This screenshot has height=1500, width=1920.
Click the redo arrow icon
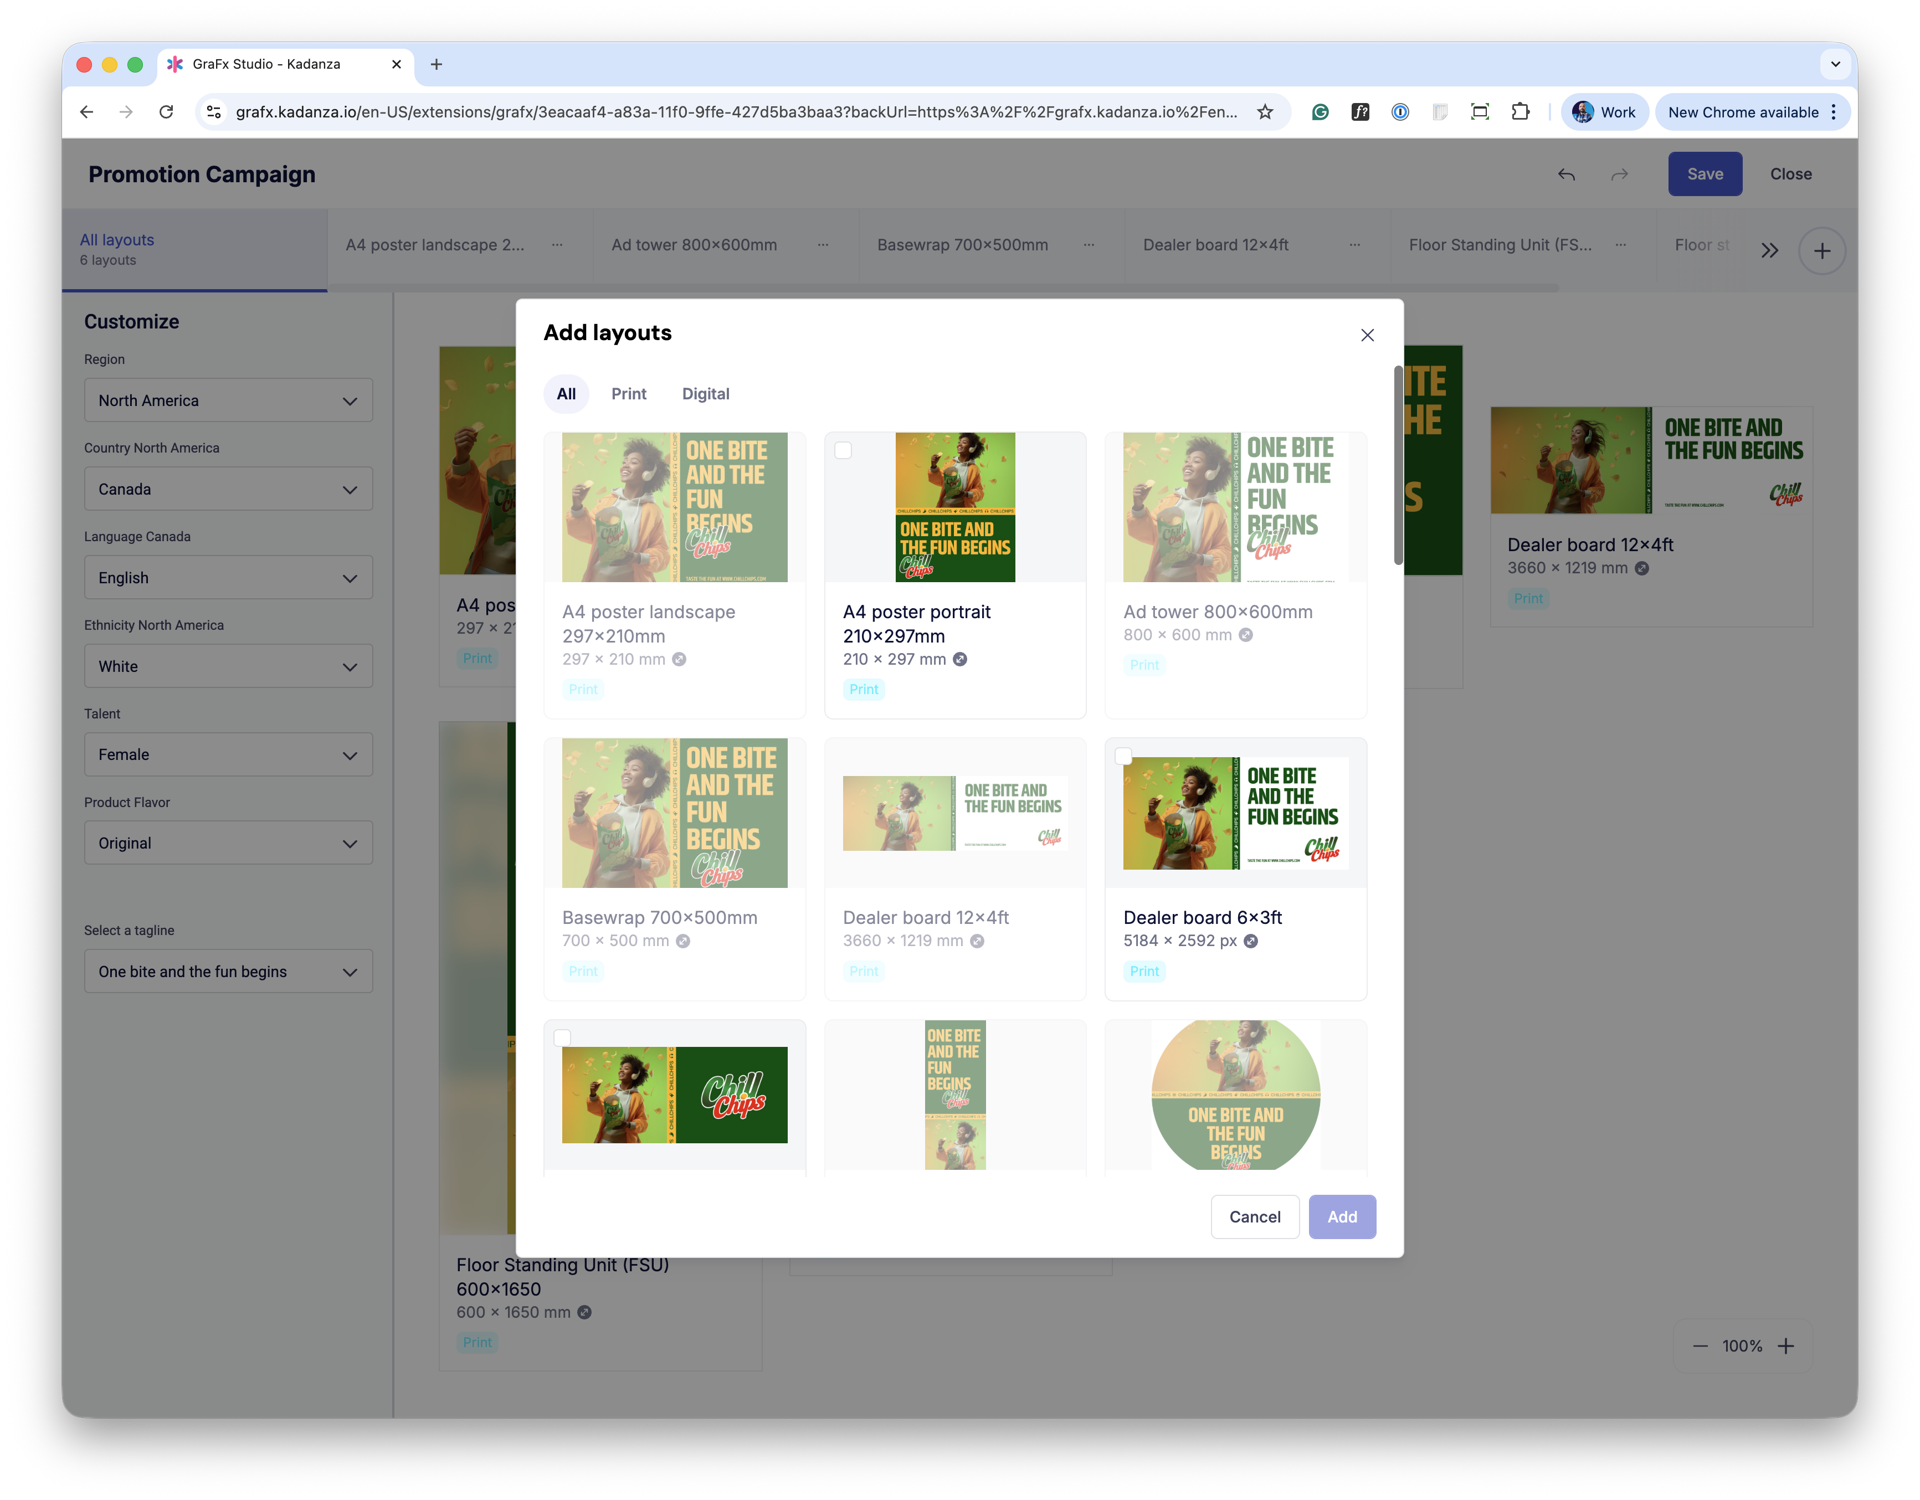[1619, 174]
